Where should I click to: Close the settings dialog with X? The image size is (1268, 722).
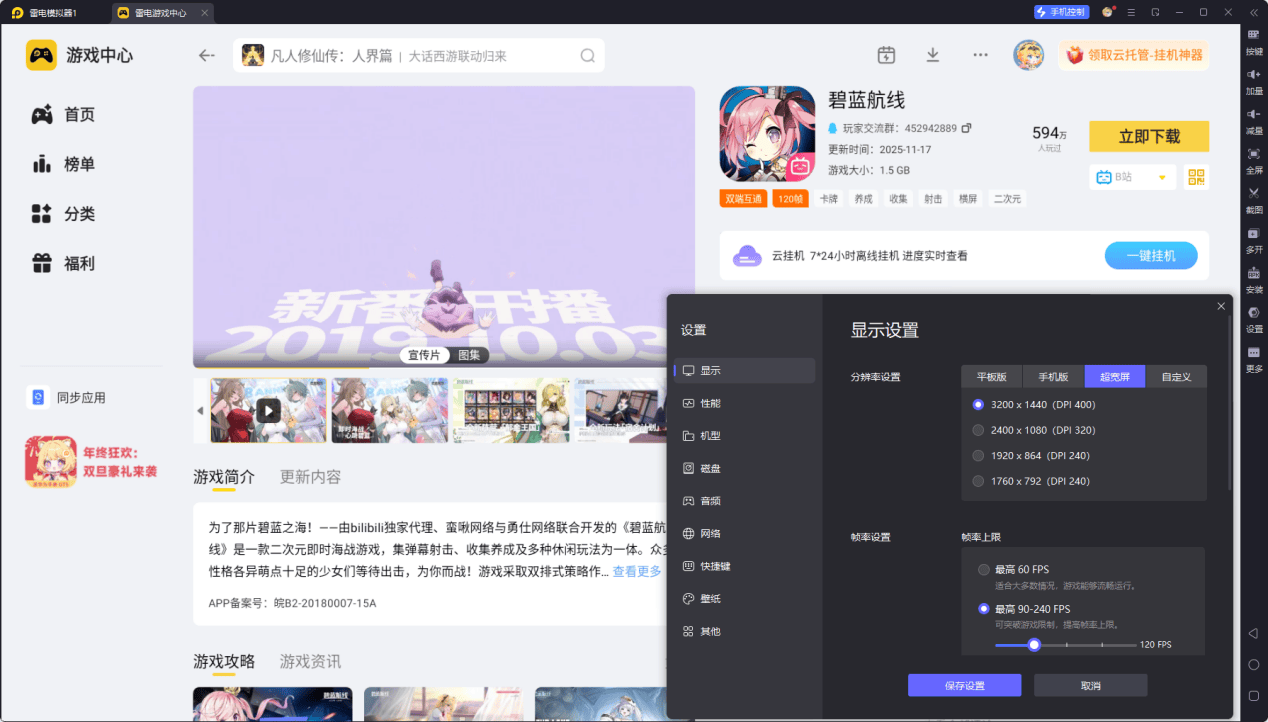coord(1220,306)
